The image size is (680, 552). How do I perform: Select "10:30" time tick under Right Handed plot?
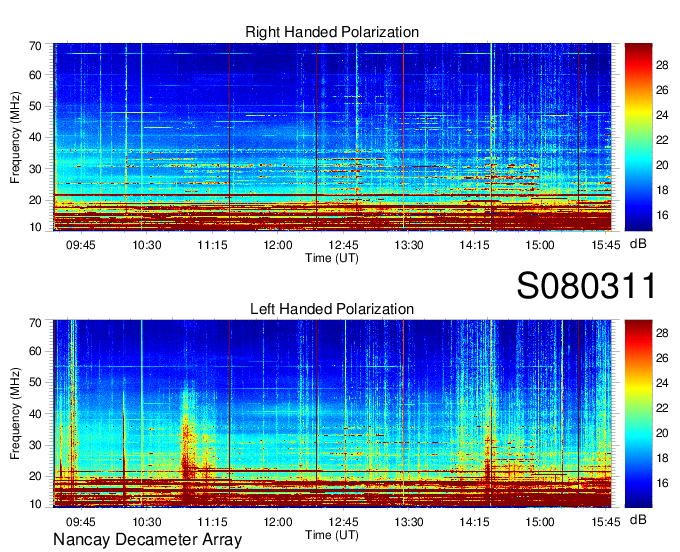(x=147, y=245)
